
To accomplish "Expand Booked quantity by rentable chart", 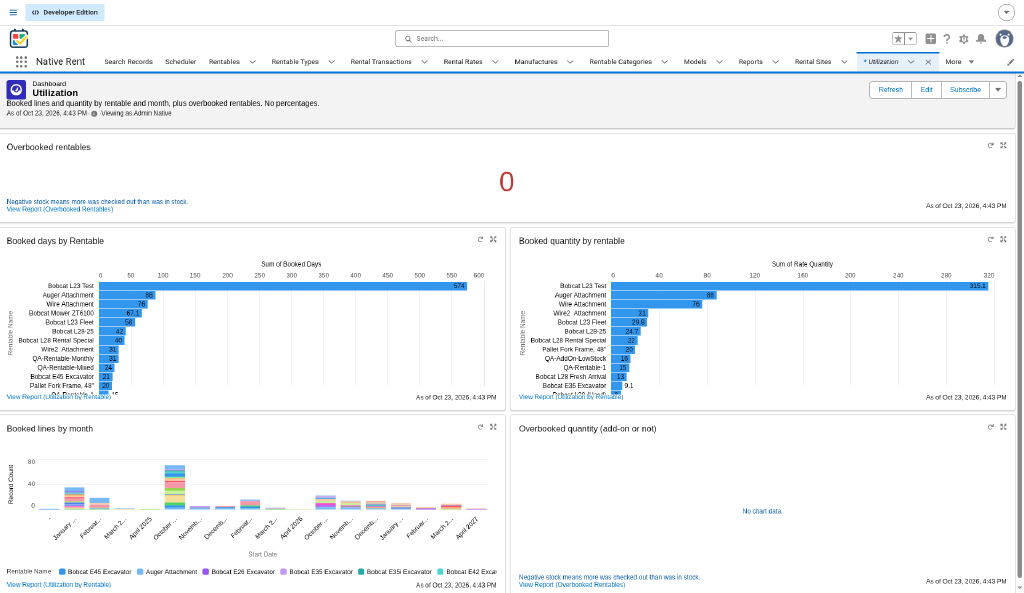I will (x=1004, y=240).
